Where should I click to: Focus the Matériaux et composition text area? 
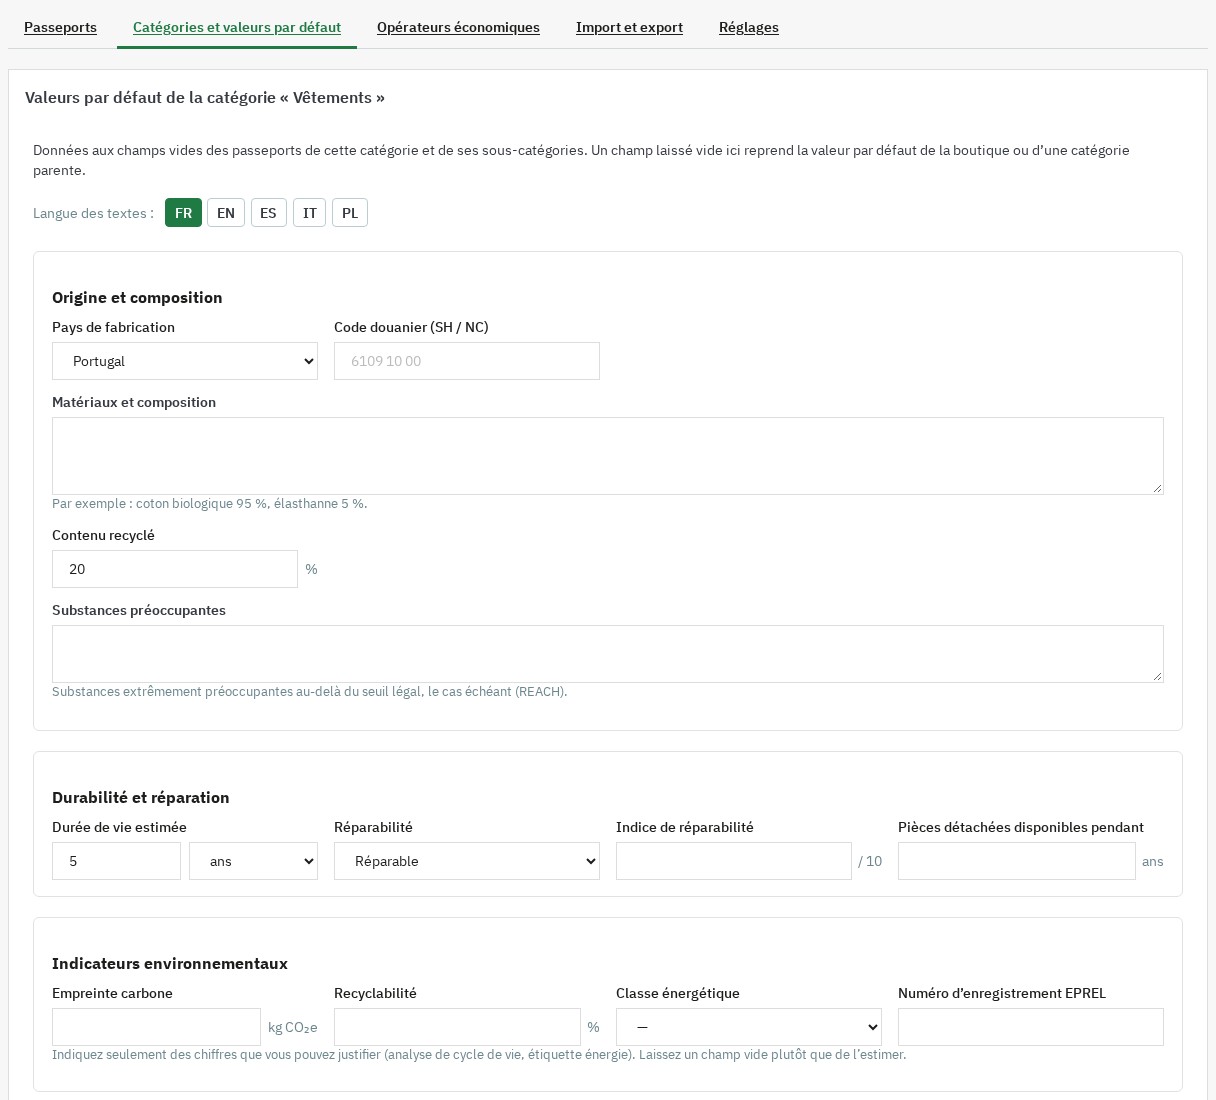click(x=608, y=456)
